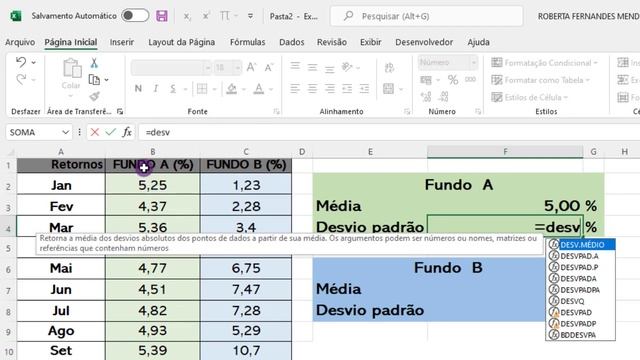Open the customize quick access toolbar arrow
The image size is (640, 360).
[x=250, y=16]
